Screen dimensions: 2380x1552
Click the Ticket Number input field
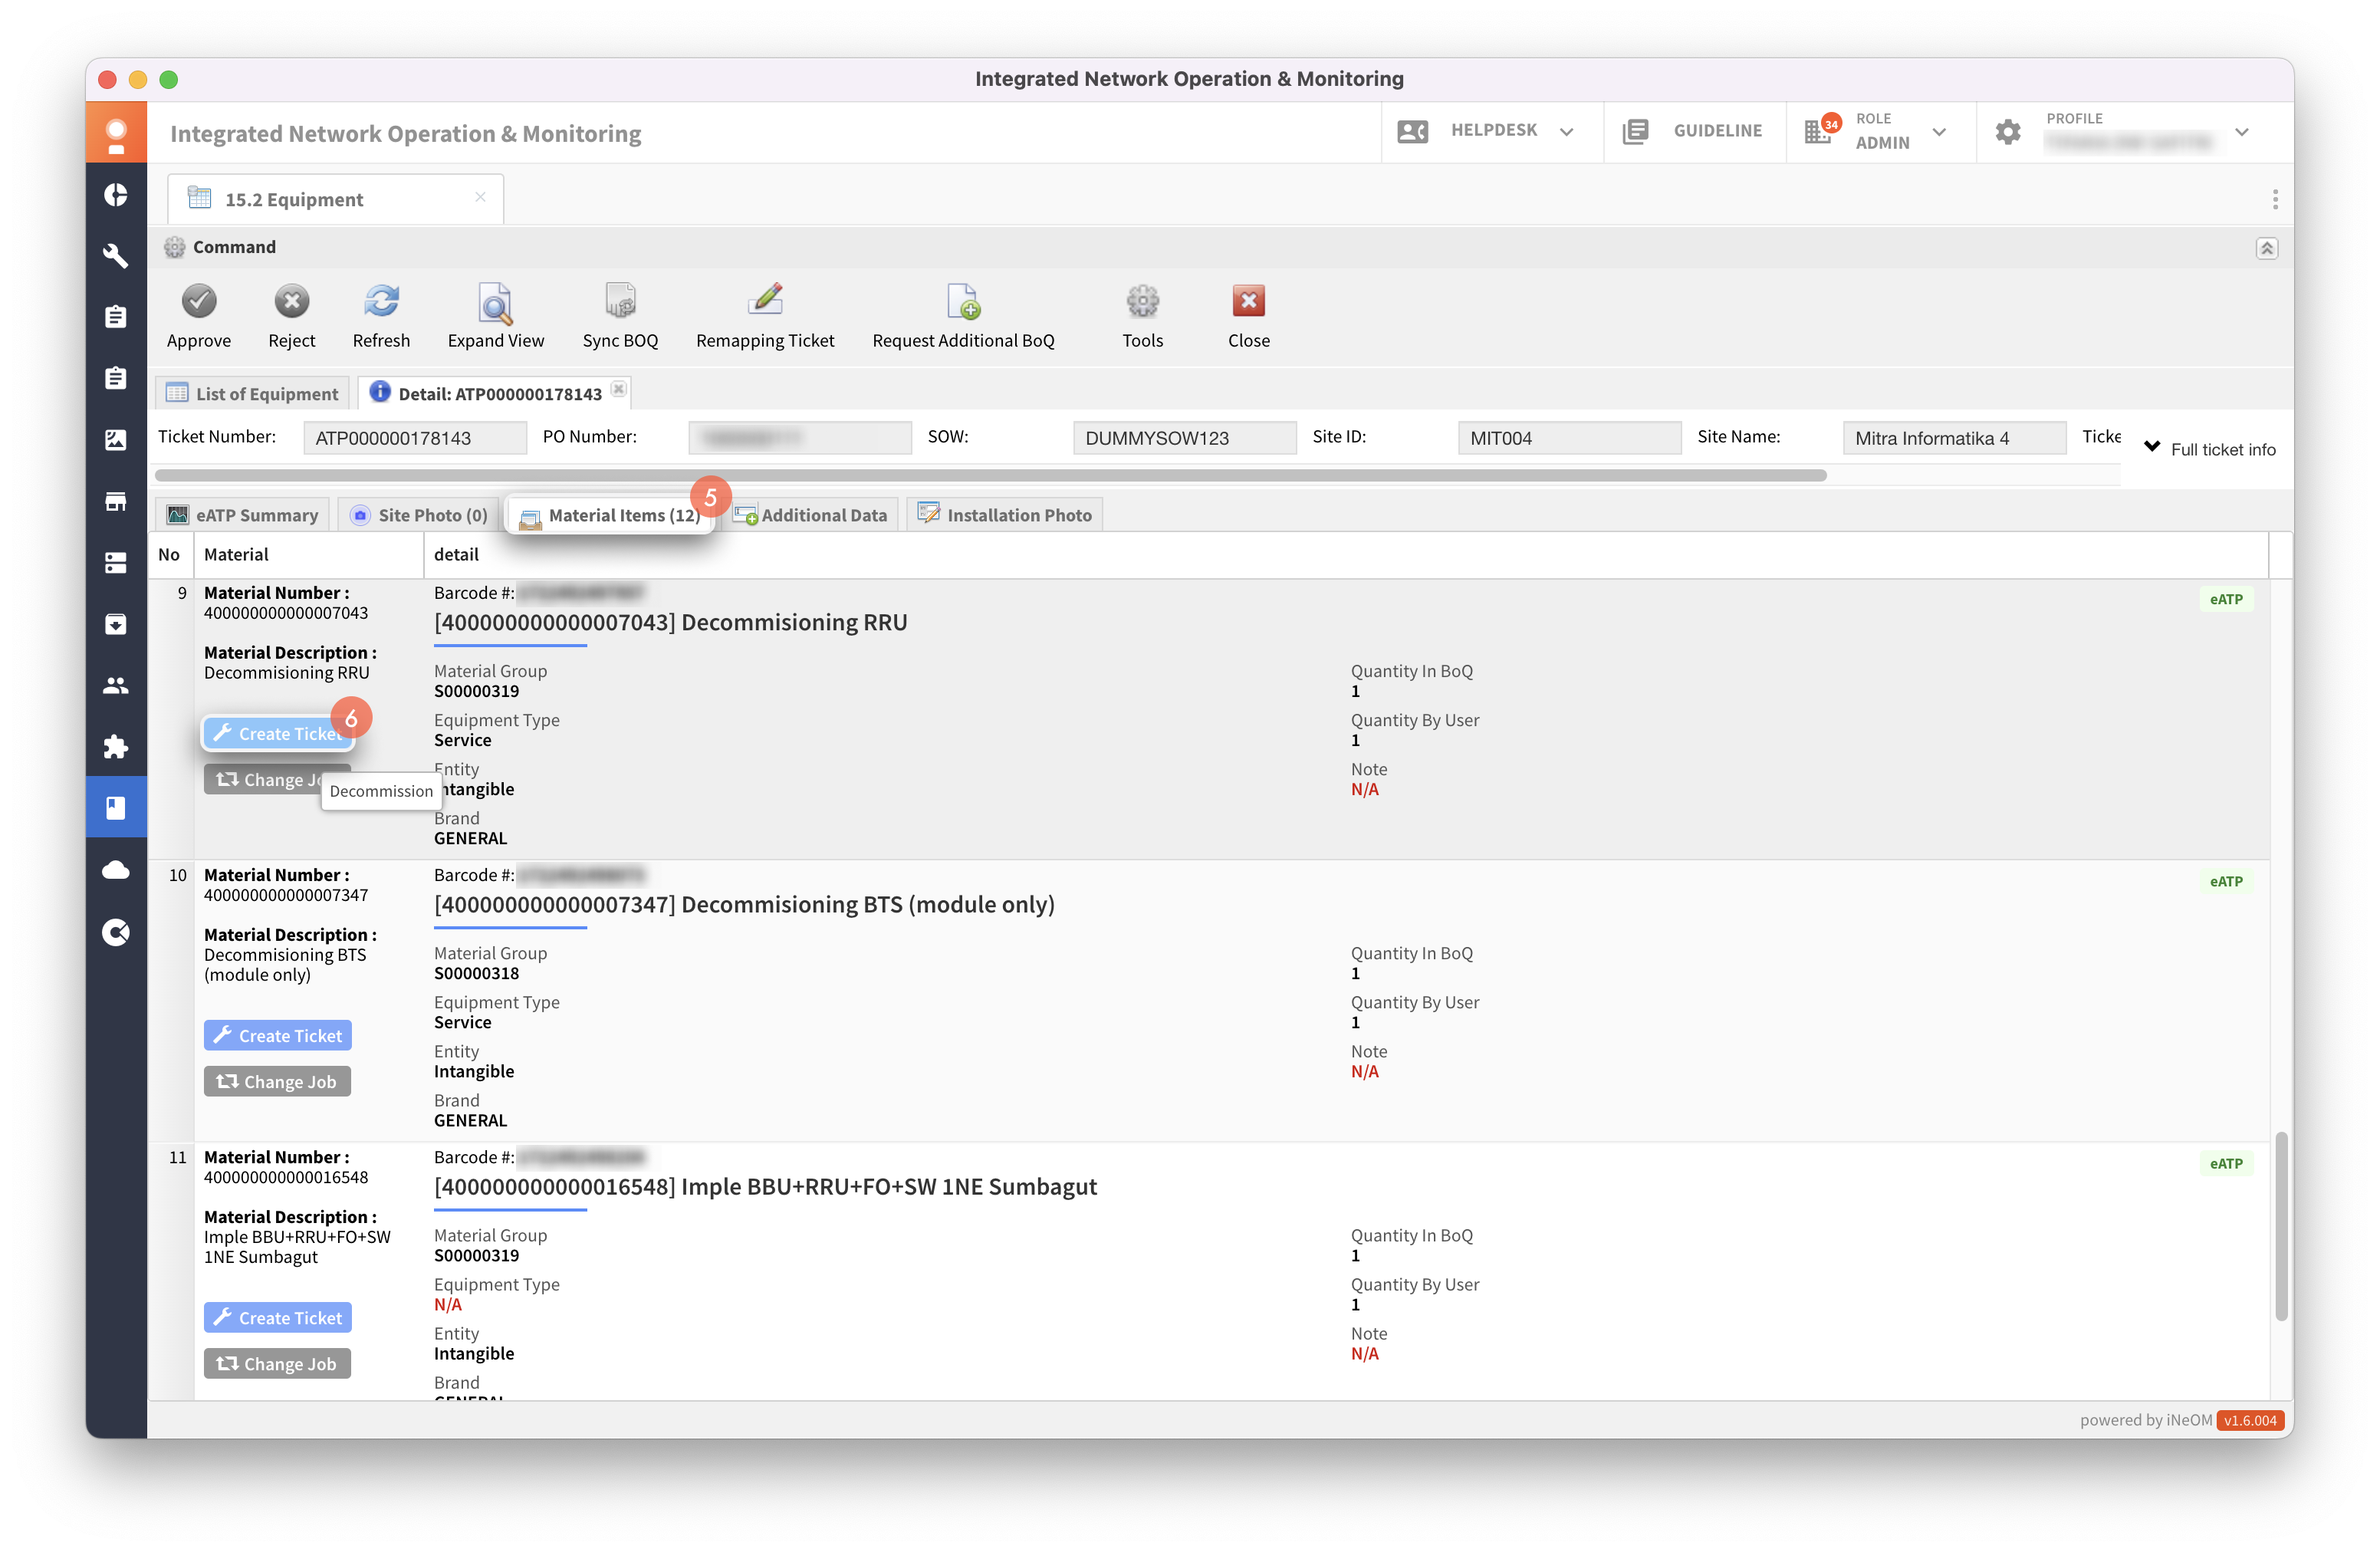point(415,438)
